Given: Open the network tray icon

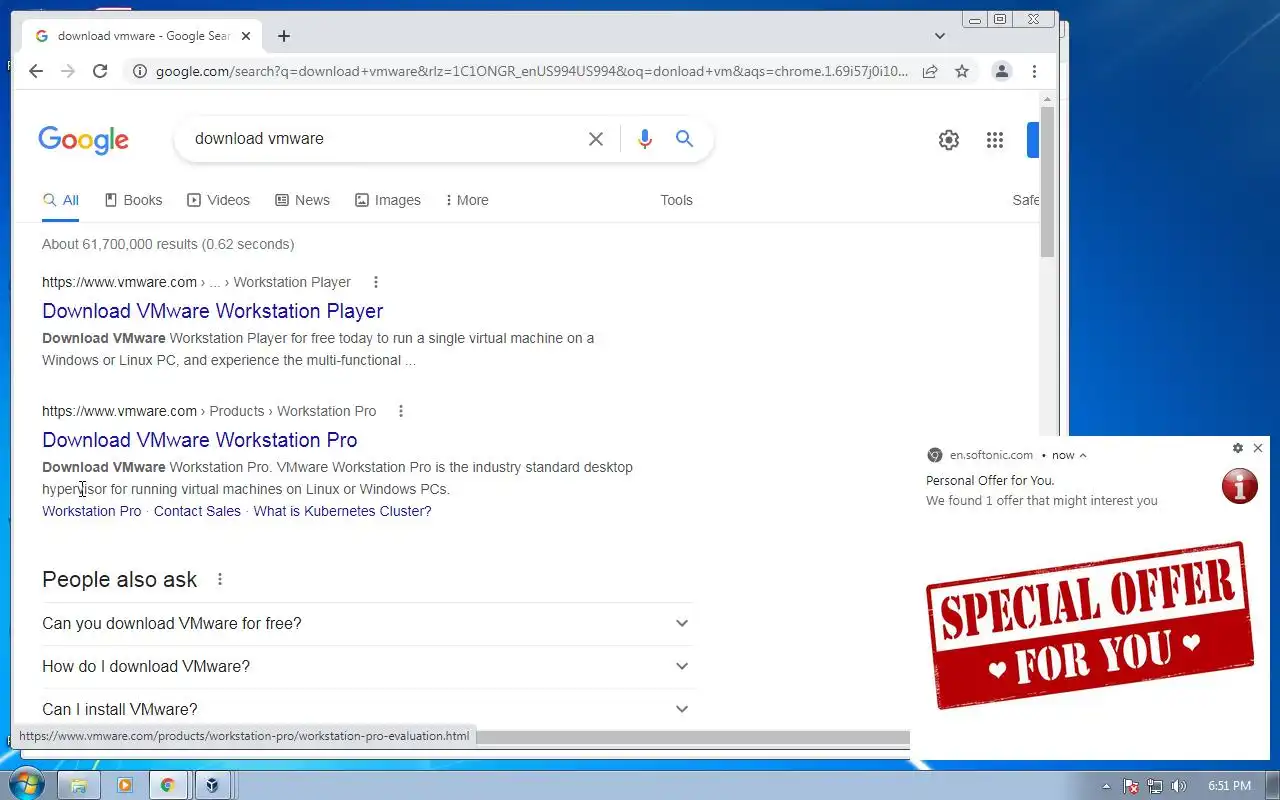Looking at the screenshot, I should (1155, 786).
